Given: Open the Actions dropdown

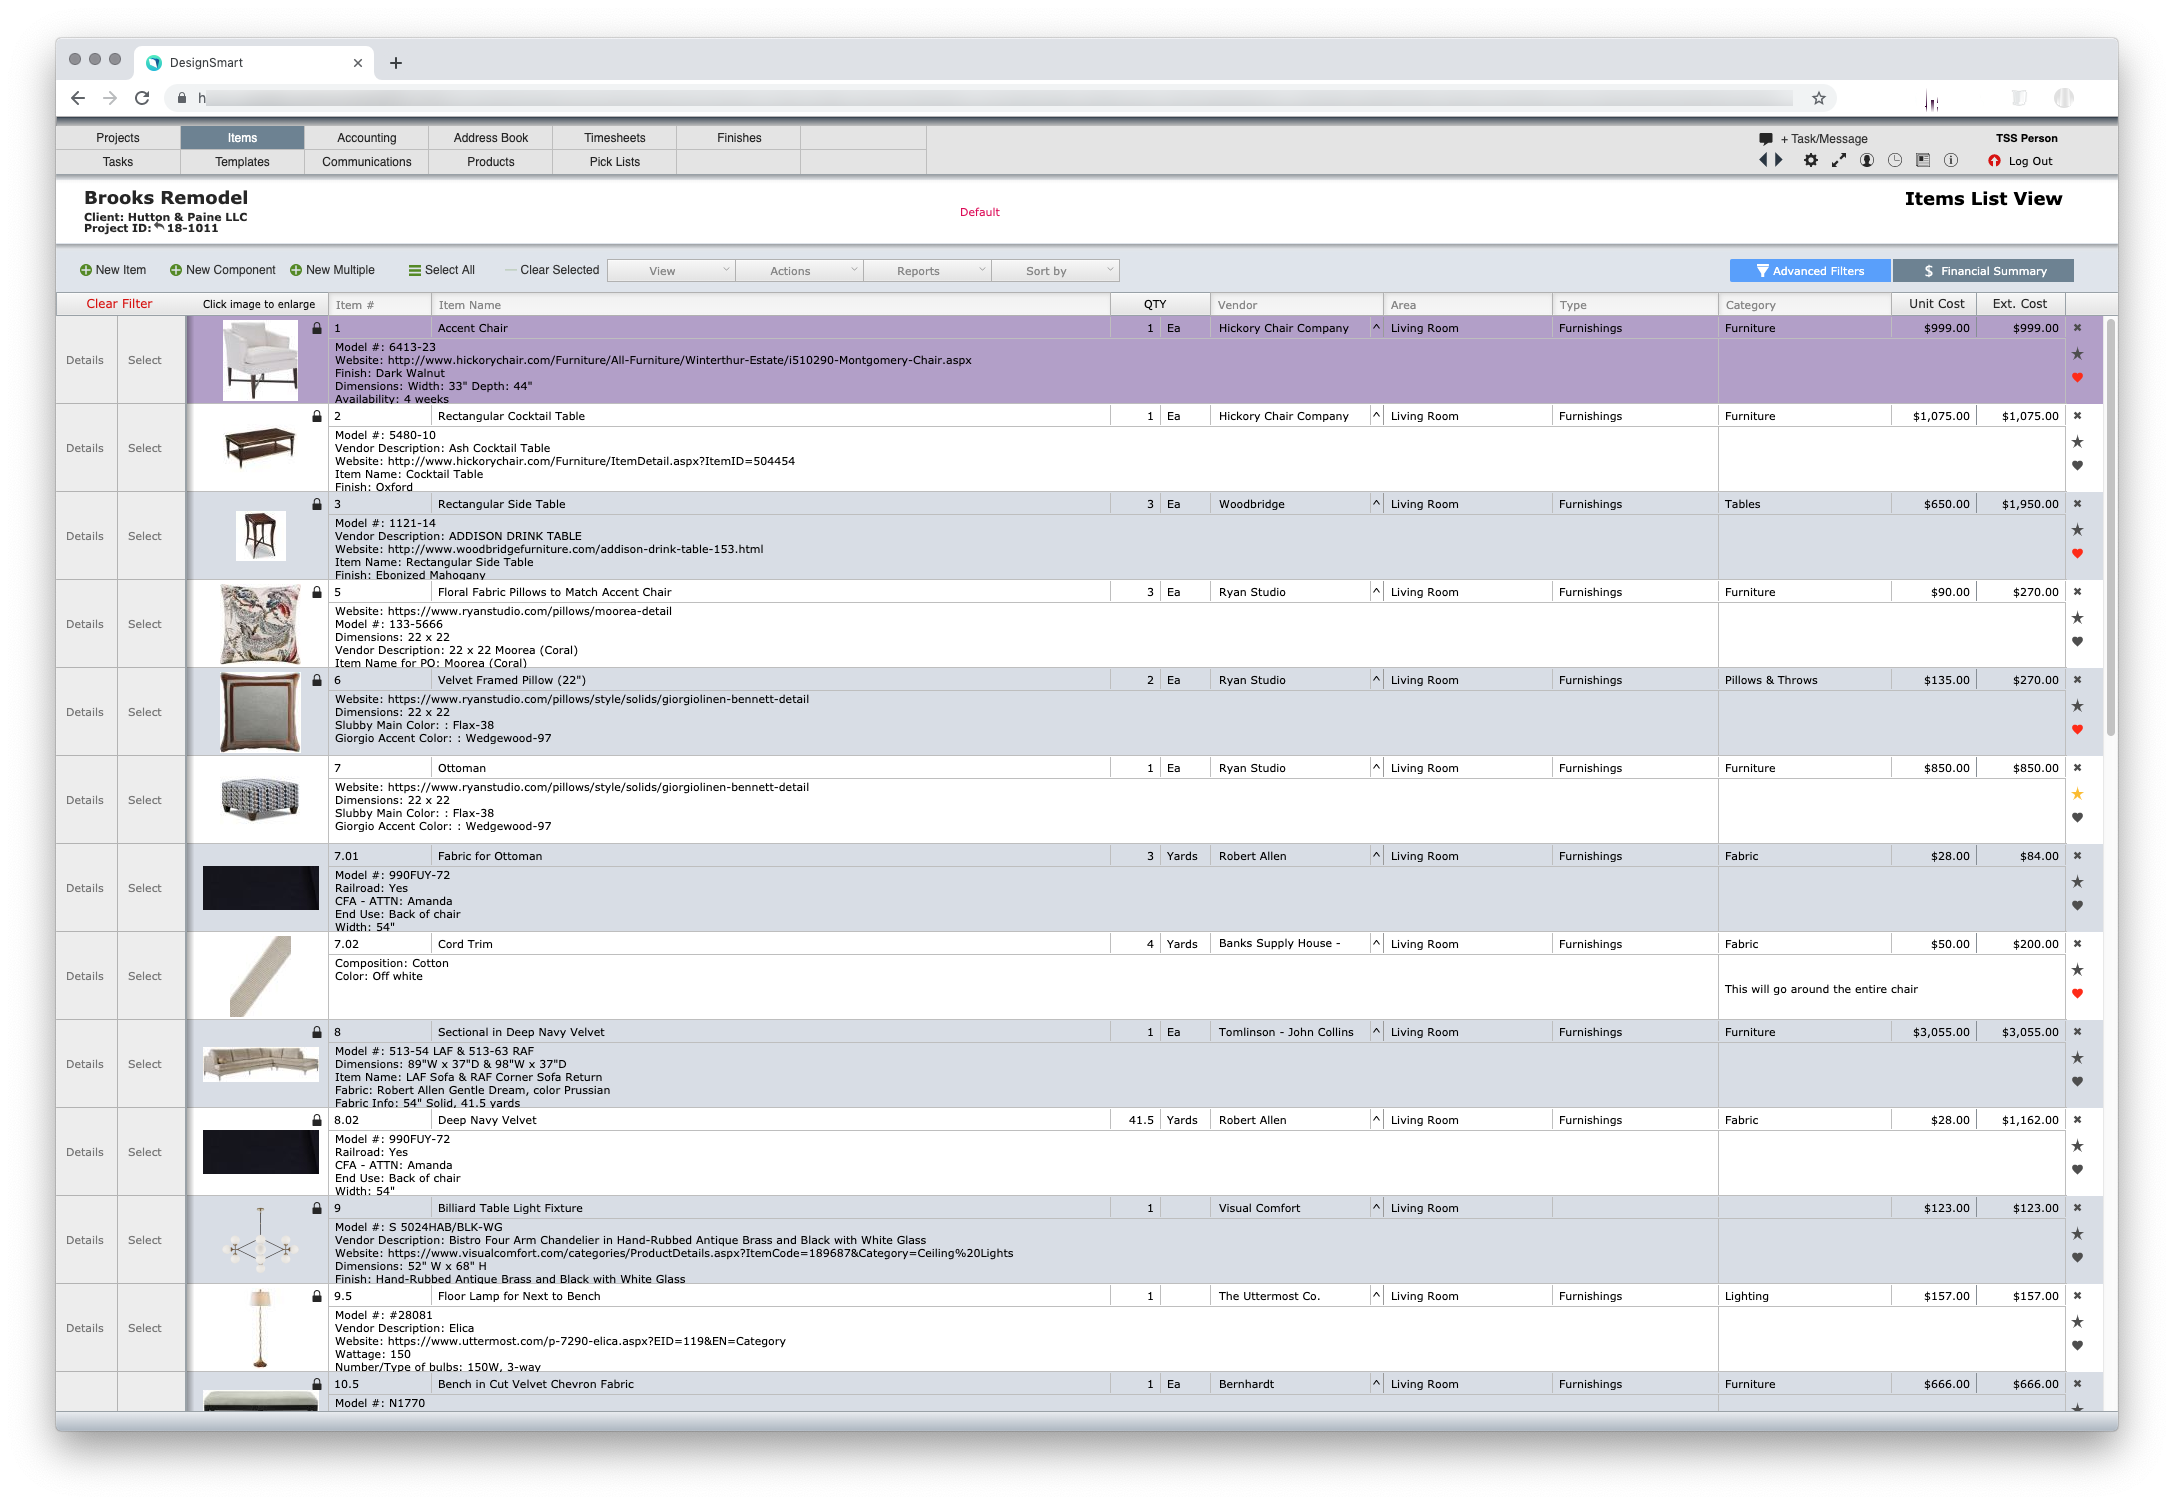Looking at the screenshot, I should click(799, 271).
